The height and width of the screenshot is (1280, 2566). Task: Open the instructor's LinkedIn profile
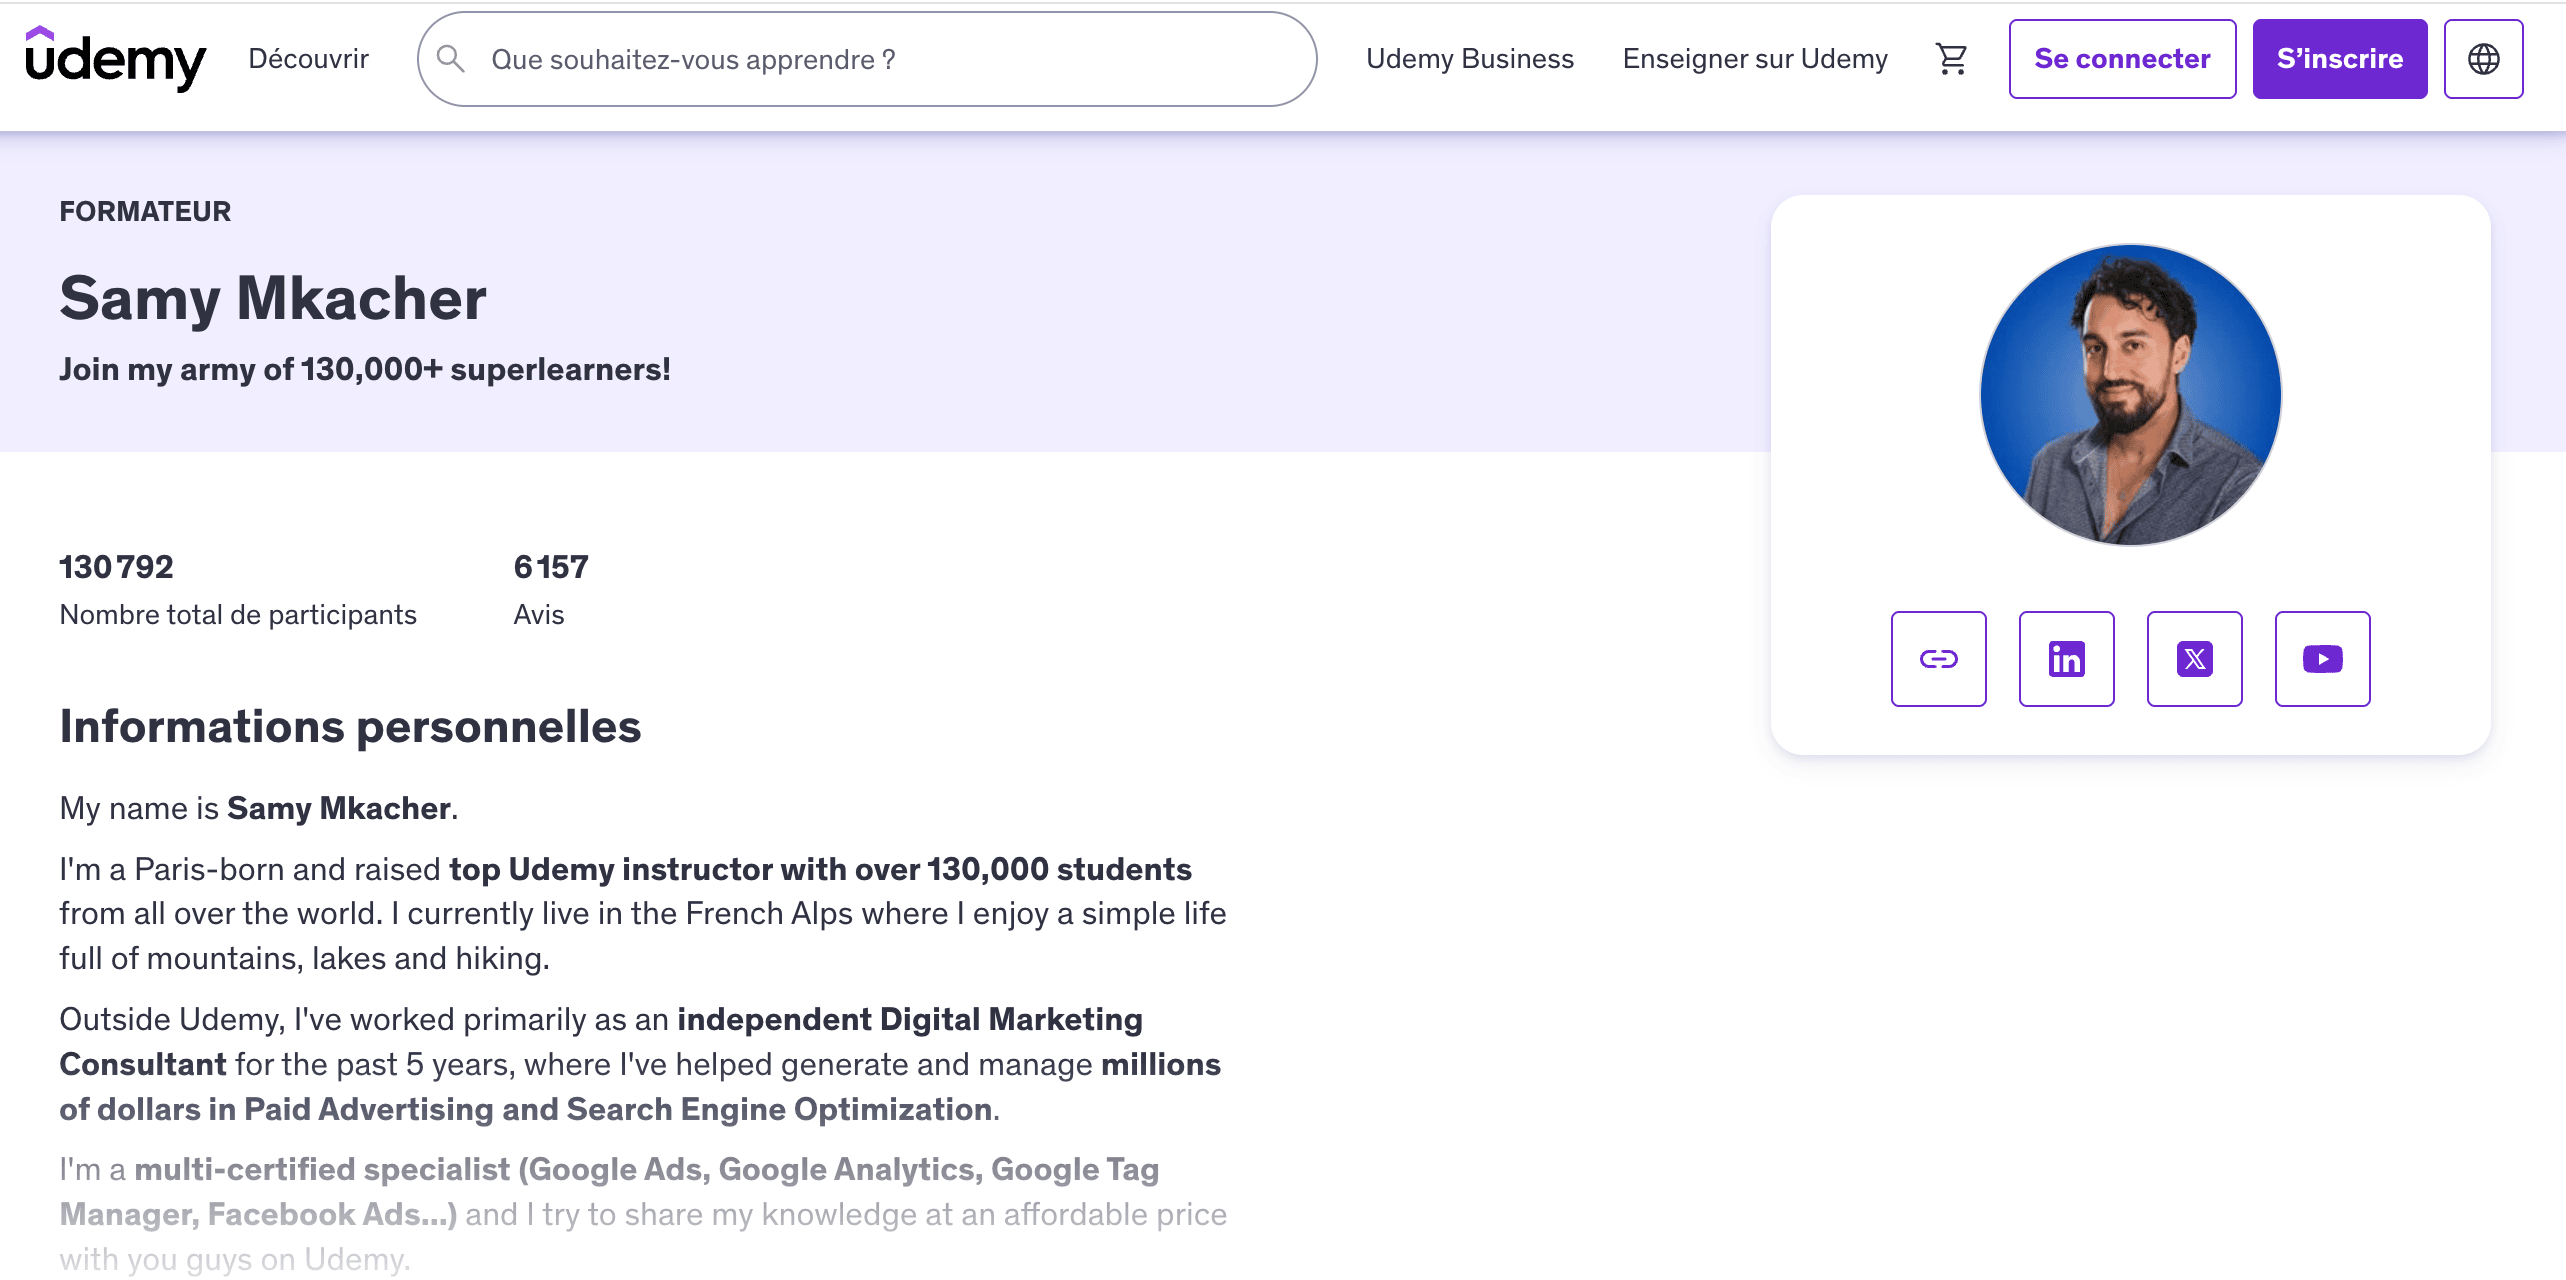coord(2066,659)
